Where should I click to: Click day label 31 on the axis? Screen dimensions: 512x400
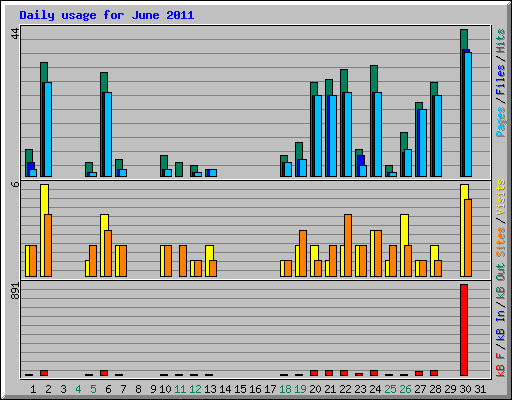coord(480,389)
